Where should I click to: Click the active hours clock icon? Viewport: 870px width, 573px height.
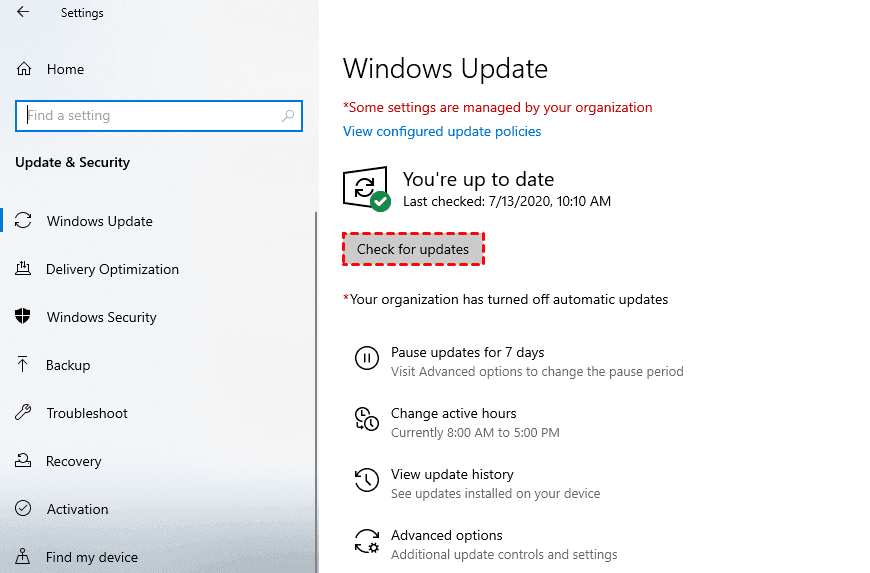tap(367, 419)
